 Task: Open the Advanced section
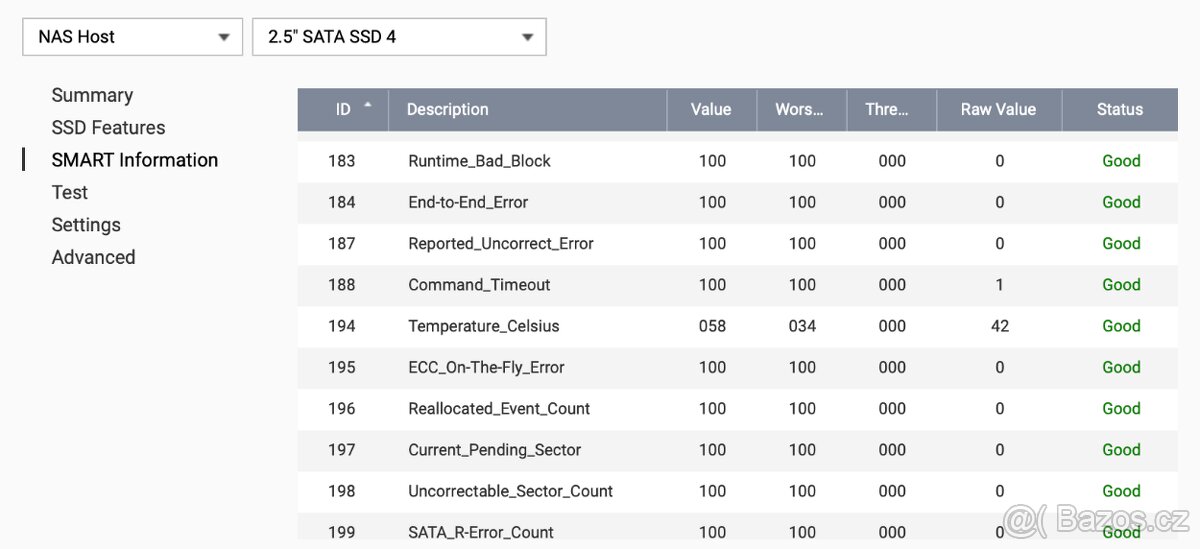coord(93,257)
